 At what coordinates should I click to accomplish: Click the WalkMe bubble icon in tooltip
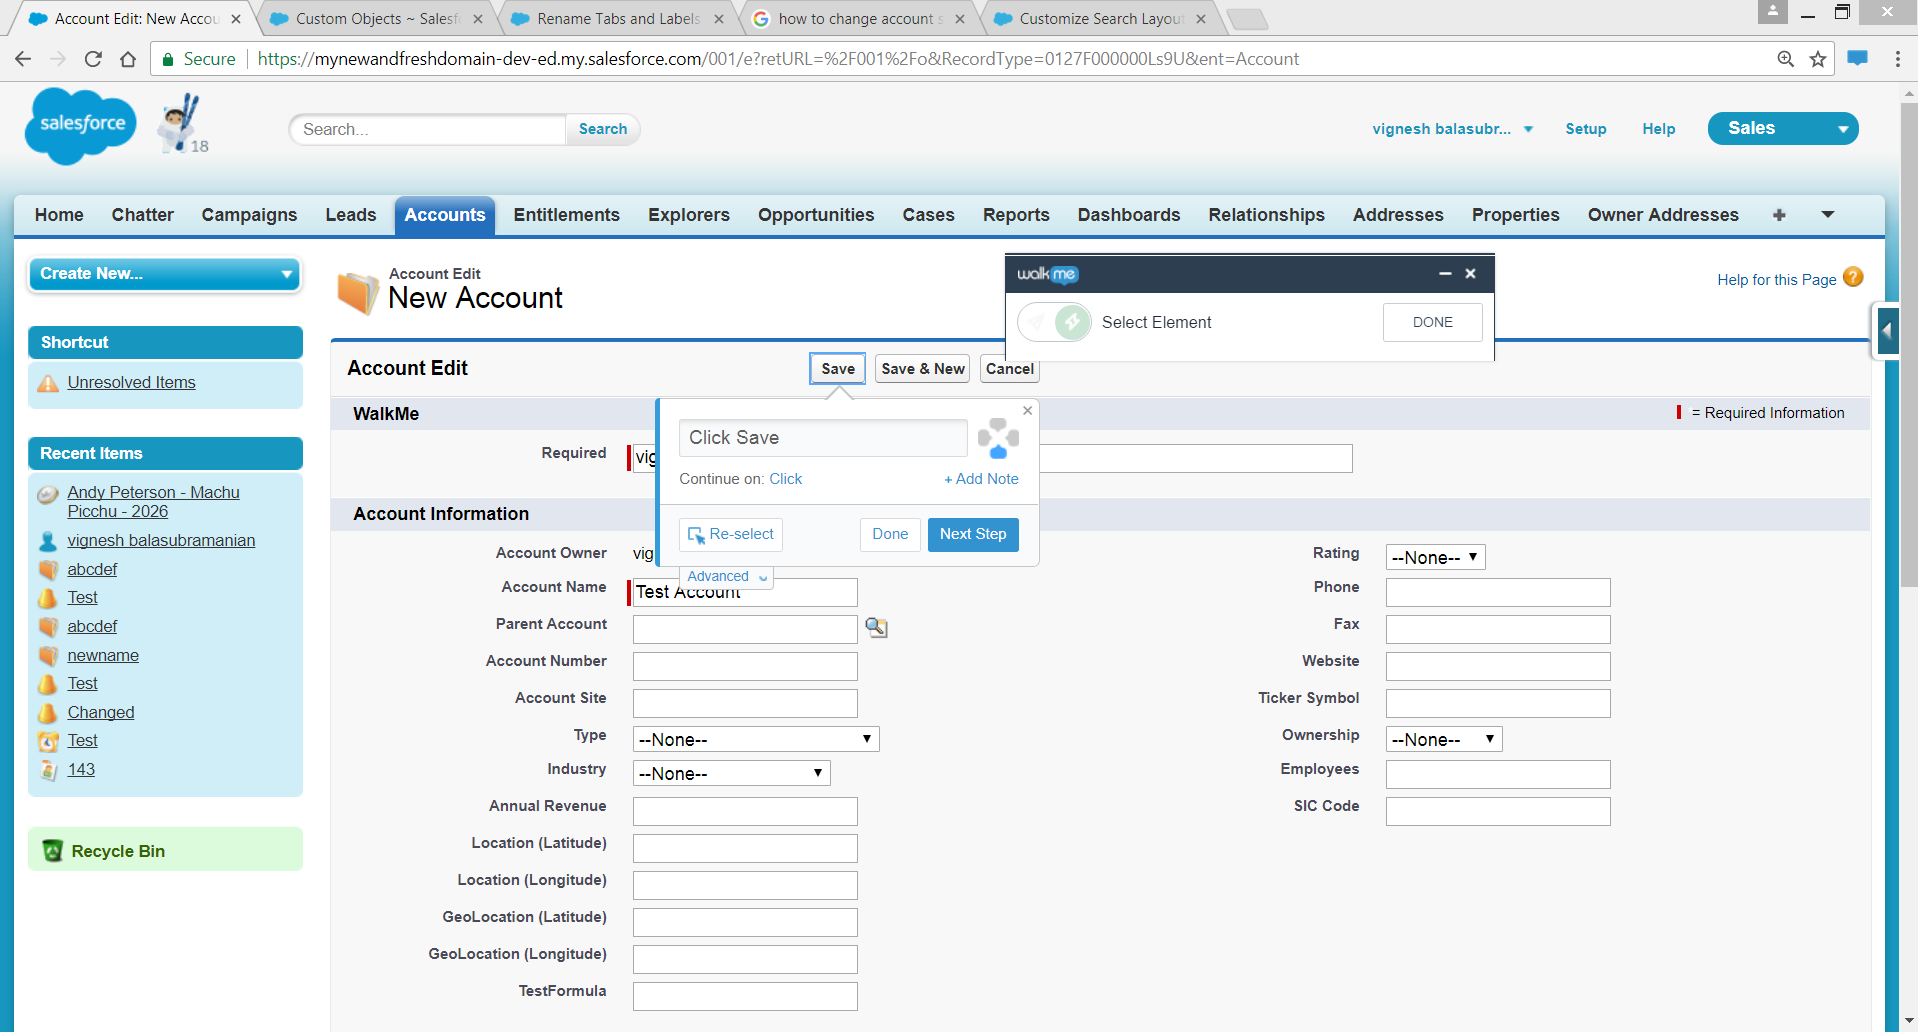998,438
